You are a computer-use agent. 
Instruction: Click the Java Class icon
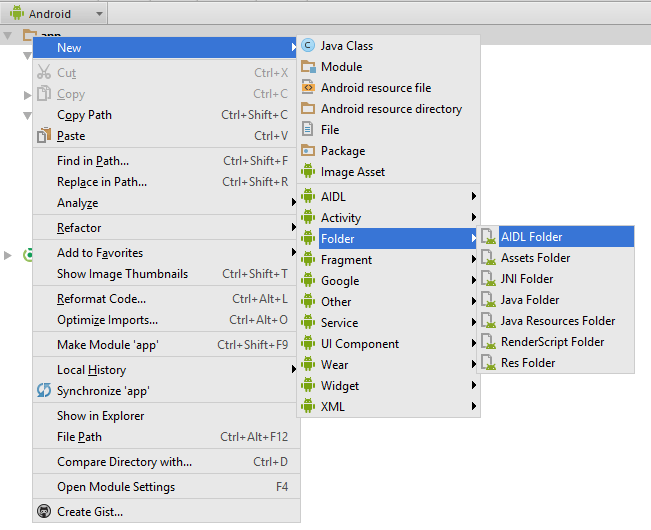coord(308,46)
